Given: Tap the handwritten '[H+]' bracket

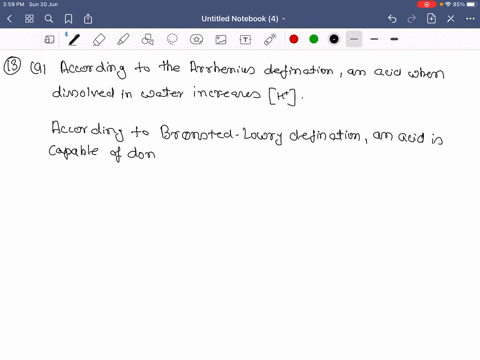Looking at the screenshot, I should click(x=282, y=97).
